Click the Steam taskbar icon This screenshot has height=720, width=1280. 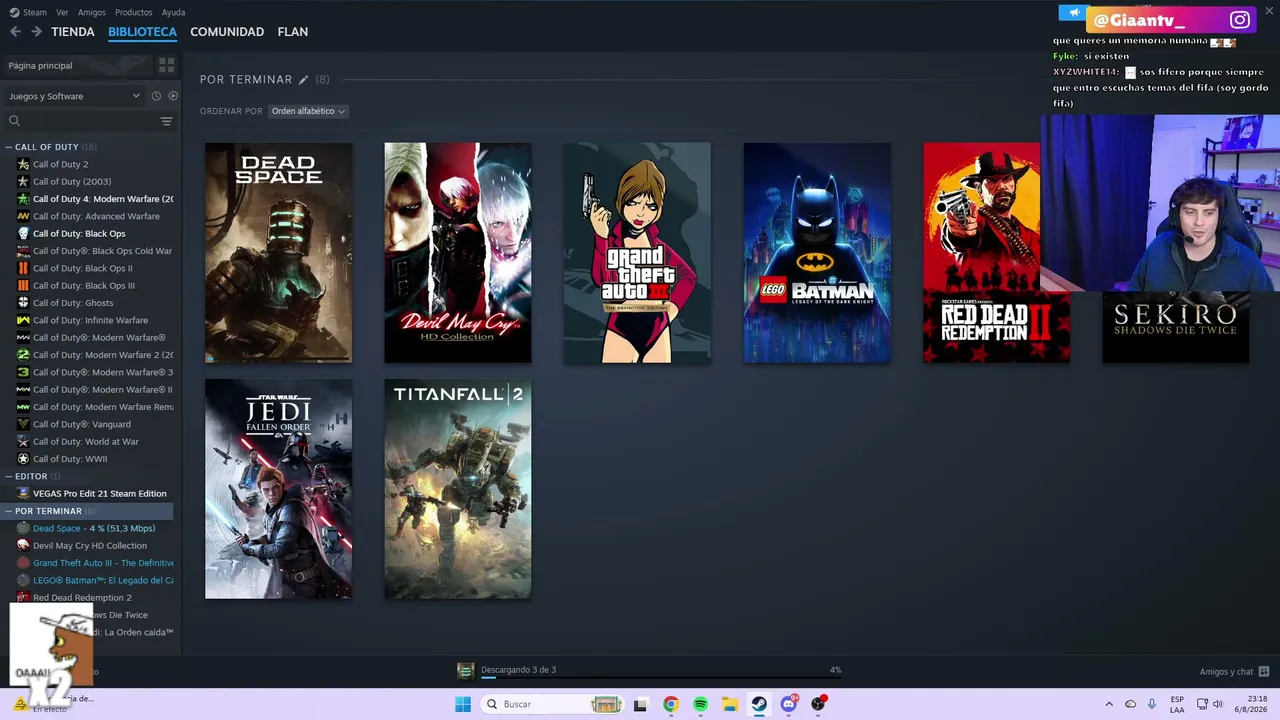pyautogui.click(x=759, y=704)
